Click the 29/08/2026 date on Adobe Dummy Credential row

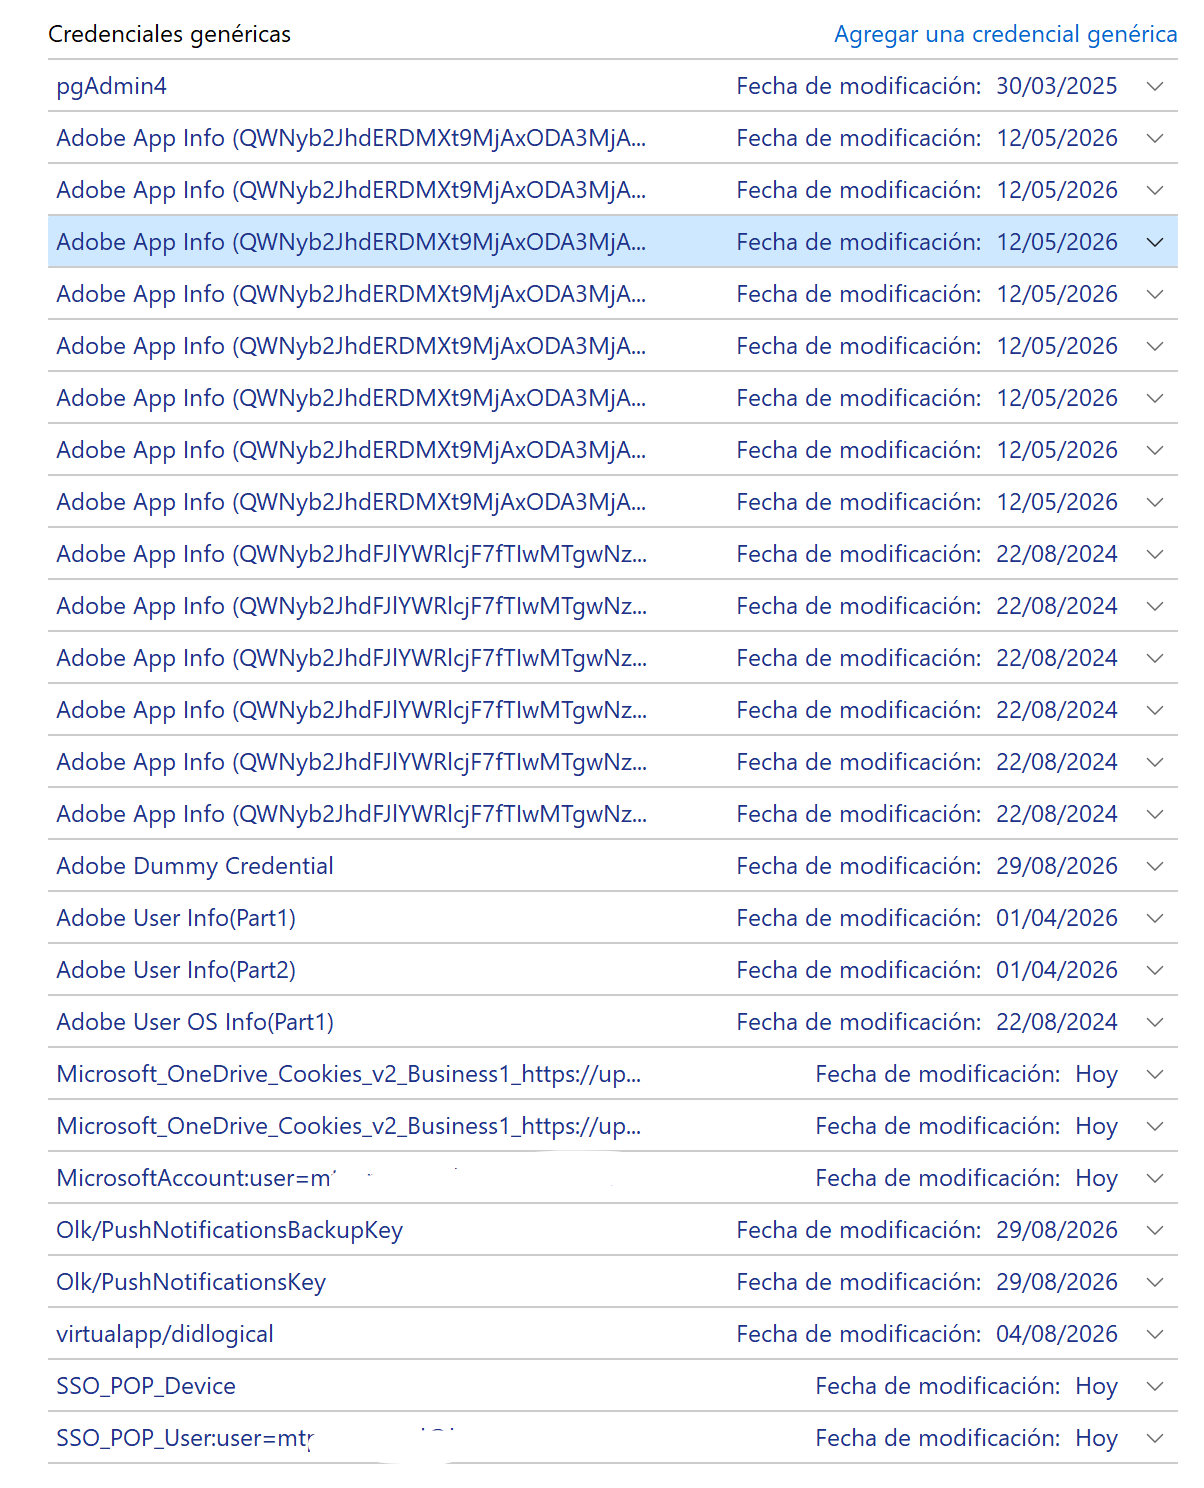click(1057, 866)
